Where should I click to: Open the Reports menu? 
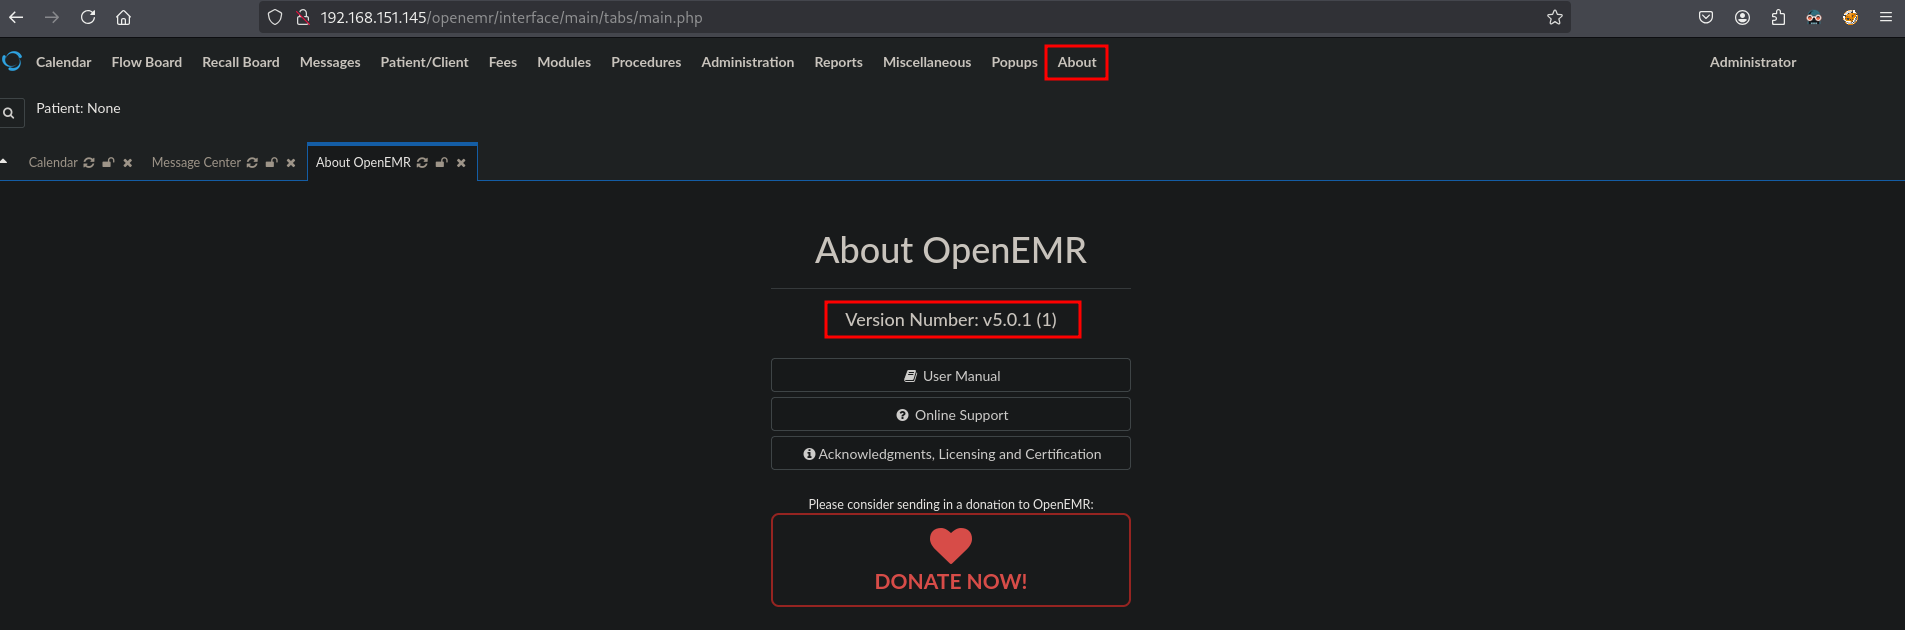838,62
